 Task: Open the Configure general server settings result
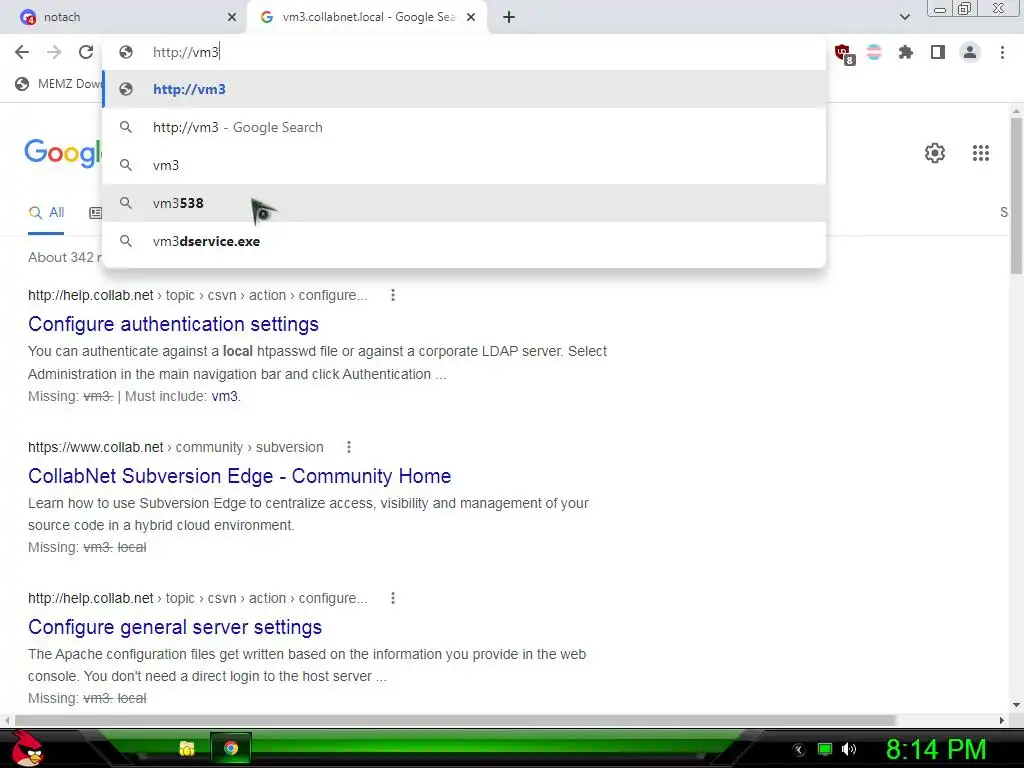click(x=175, y=627)
